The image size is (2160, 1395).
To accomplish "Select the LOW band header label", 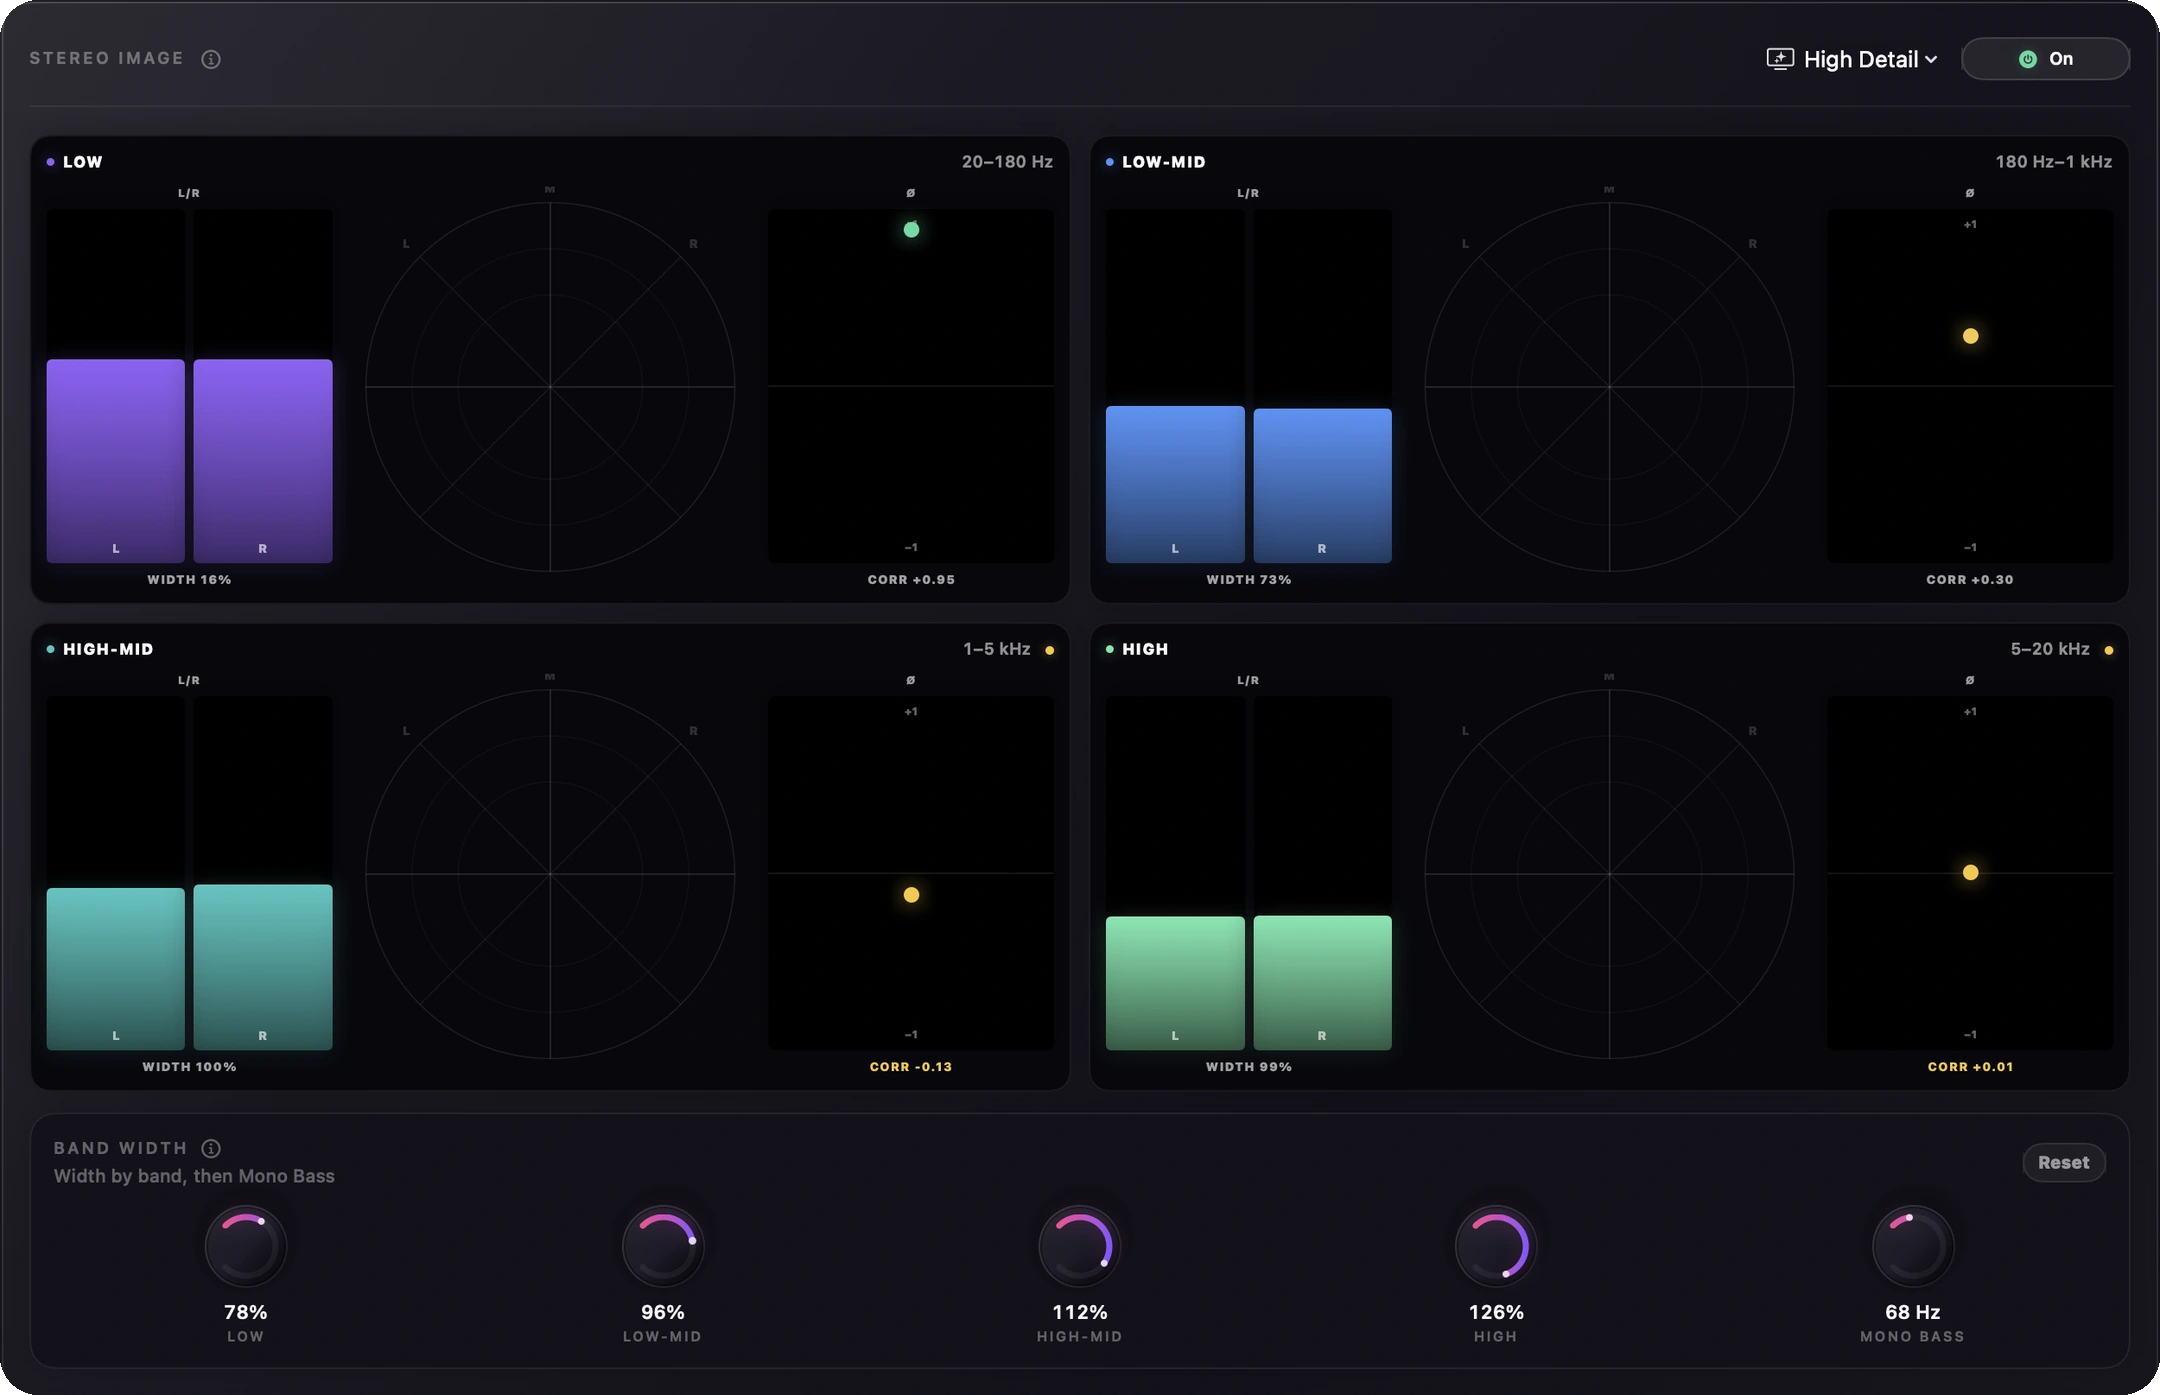I will pyautogui.click(x=83, y=162).
